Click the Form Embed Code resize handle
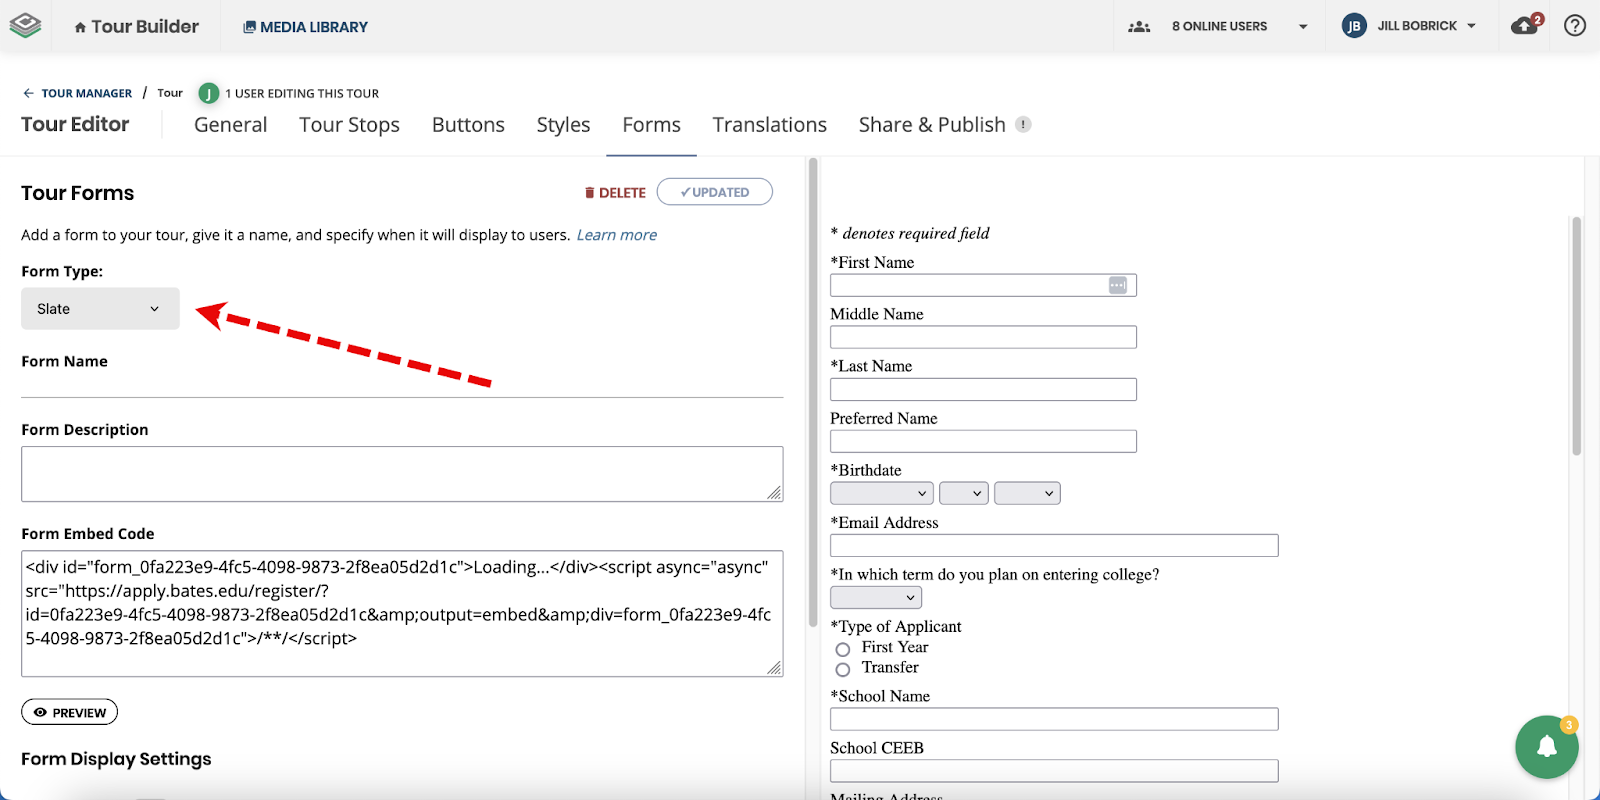 774,668
